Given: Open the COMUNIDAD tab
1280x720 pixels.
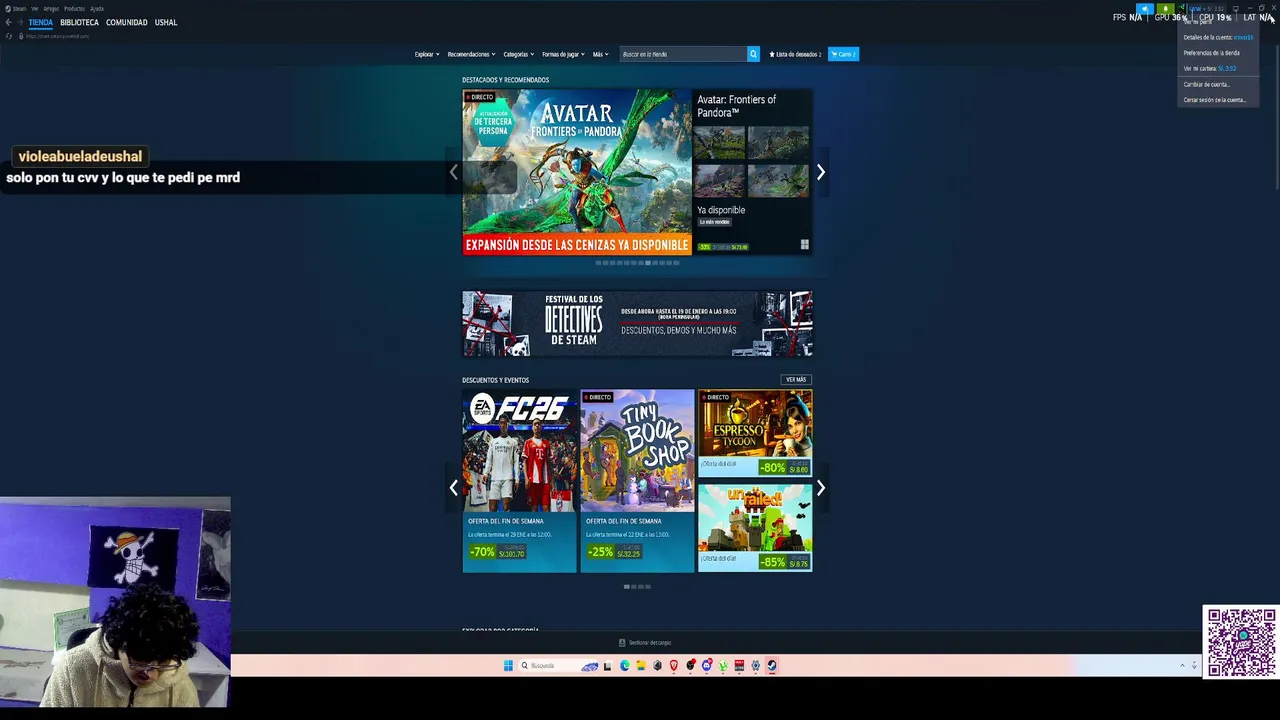Looking at the screenshot, I should (126, 22).
